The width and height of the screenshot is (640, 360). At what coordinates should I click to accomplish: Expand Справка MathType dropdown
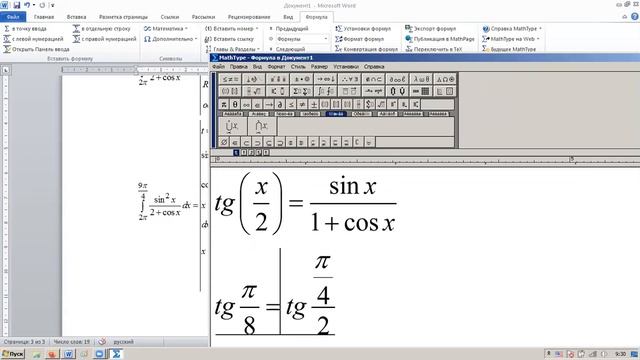coord(512,29)
